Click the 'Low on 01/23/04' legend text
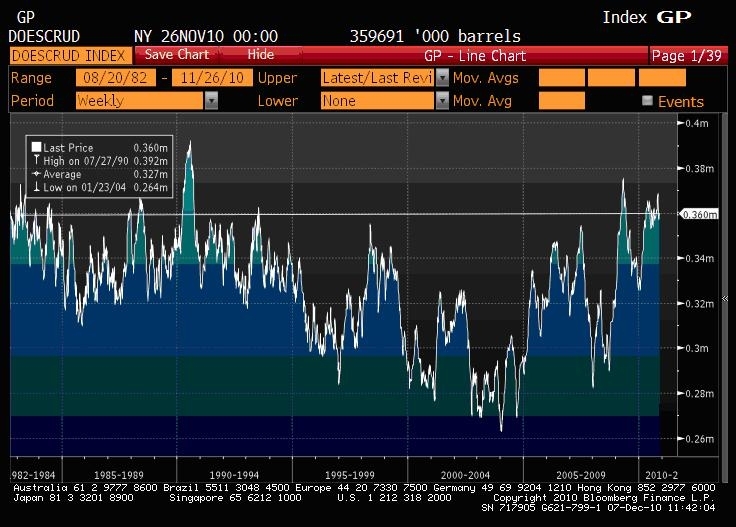Screen dimensions: 736x527 point(84,187)
